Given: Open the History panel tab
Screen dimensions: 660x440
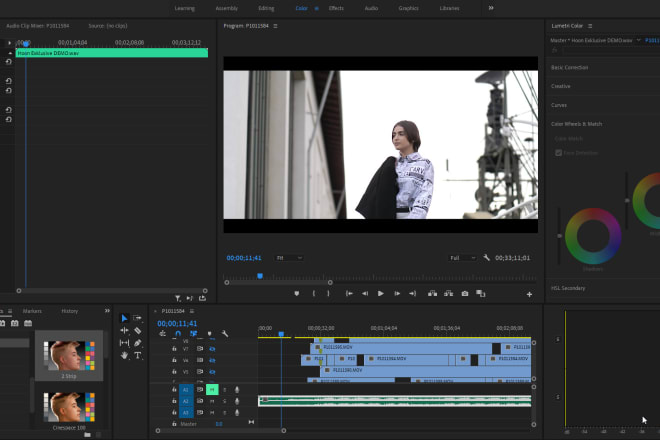Looking at the screenshot, I should [x=70, y=311].
